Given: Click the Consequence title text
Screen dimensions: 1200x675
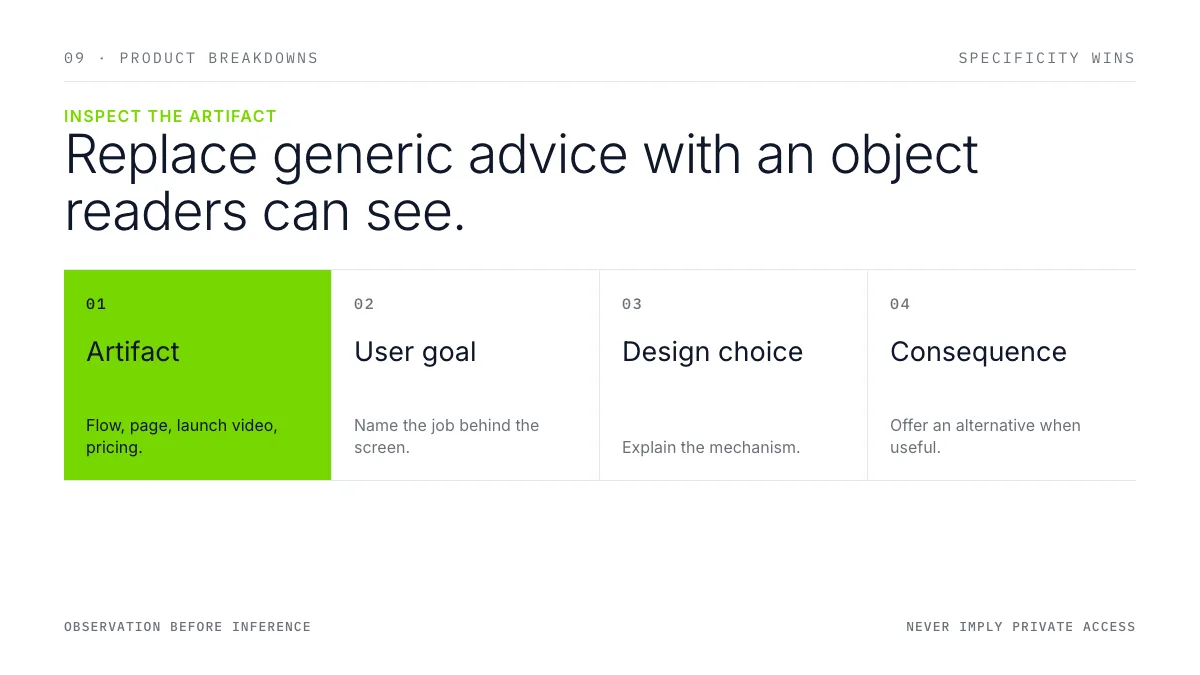Looking at the screenshot, I should pos(978,352).
